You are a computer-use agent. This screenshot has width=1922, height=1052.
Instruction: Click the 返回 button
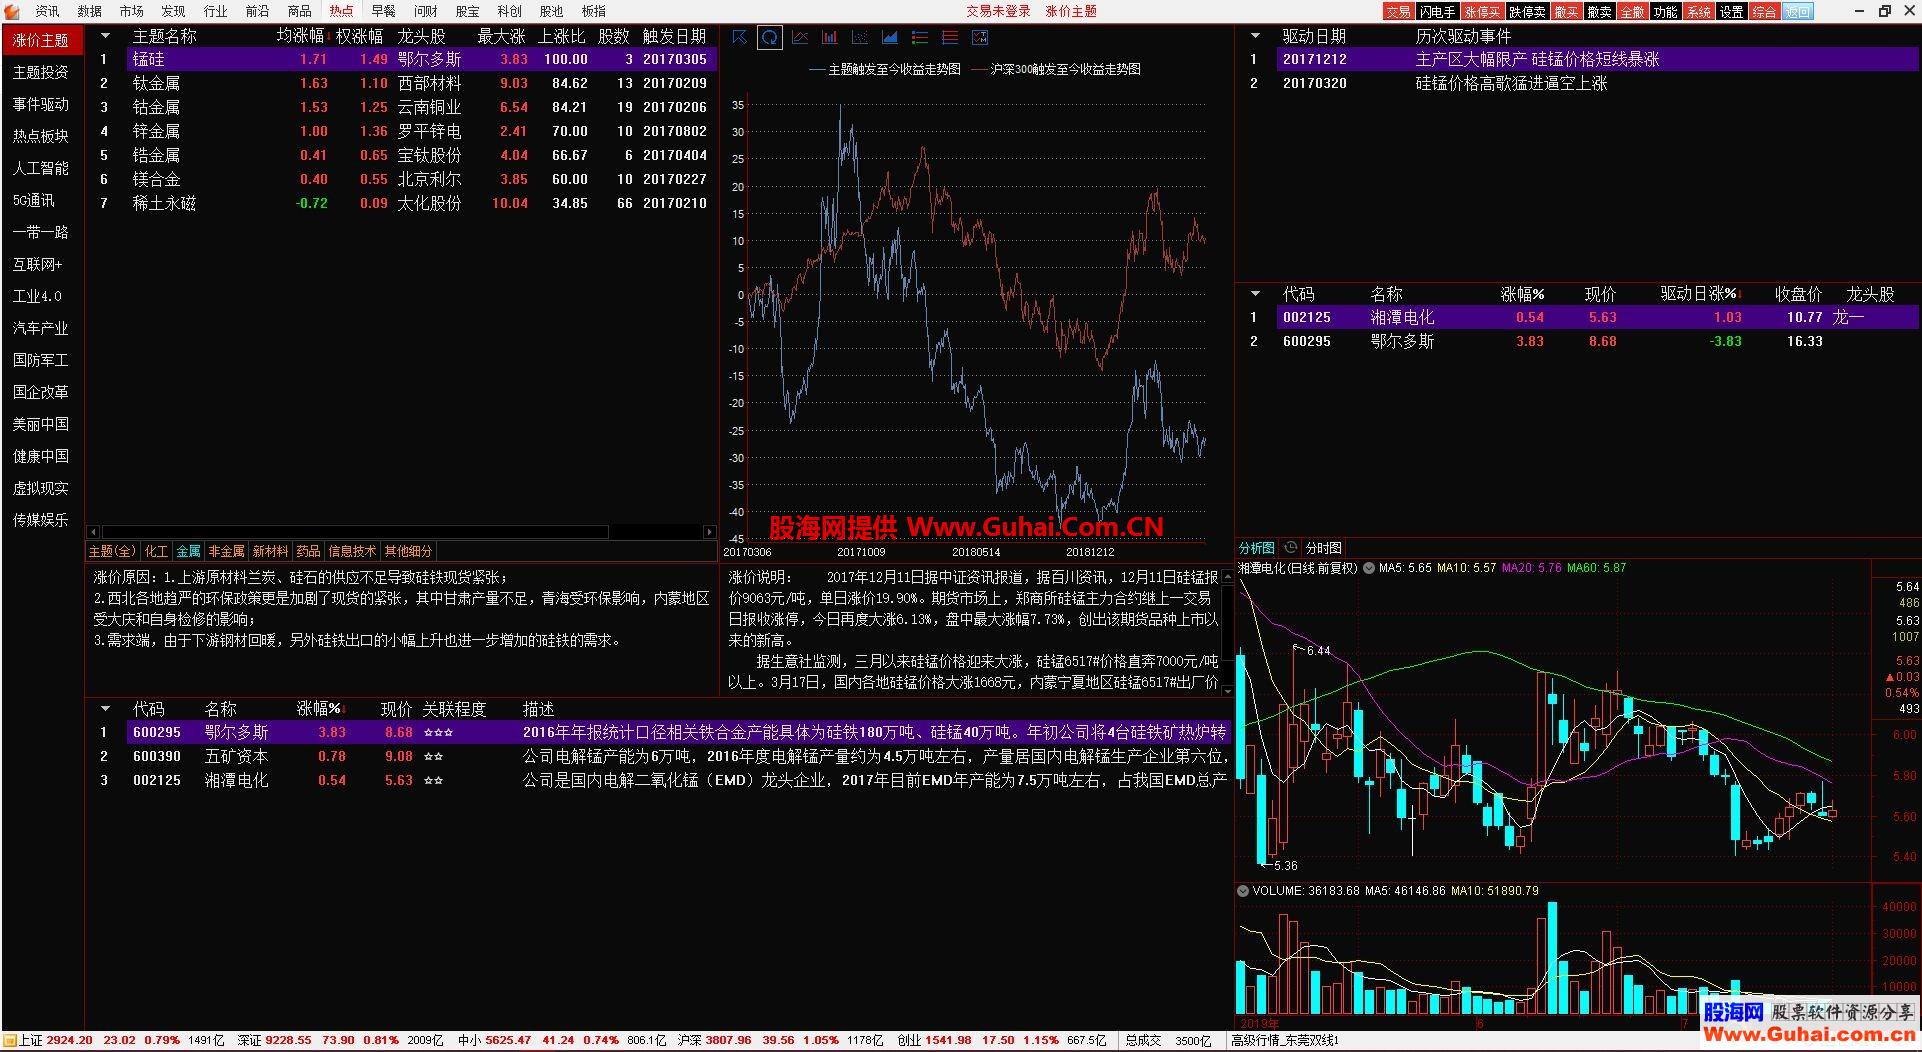tap(1797, 11)
